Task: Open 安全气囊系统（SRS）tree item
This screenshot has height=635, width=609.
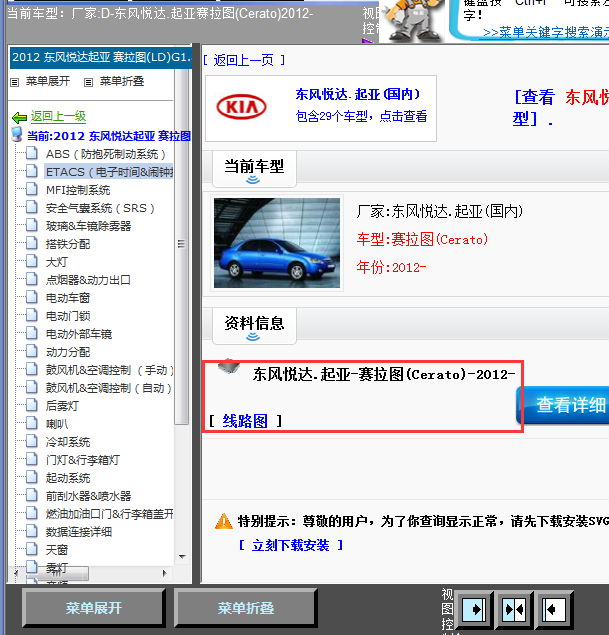Action: [100, 208]
